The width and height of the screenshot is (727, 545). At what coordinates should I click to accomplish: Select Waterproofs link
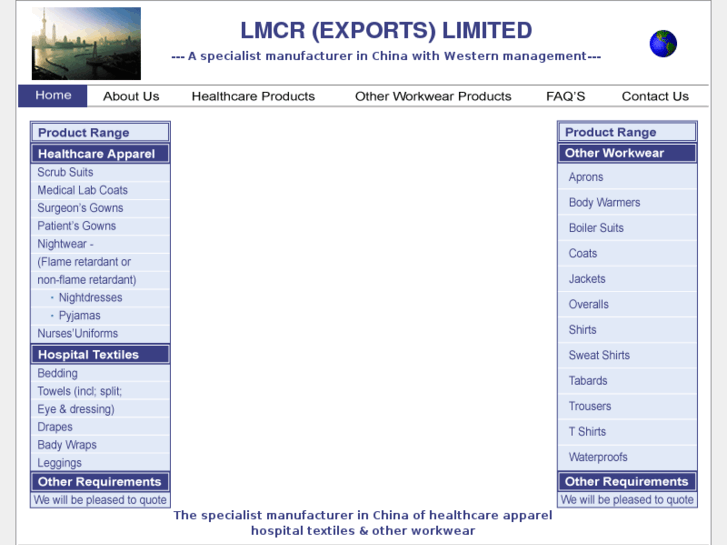598,457
